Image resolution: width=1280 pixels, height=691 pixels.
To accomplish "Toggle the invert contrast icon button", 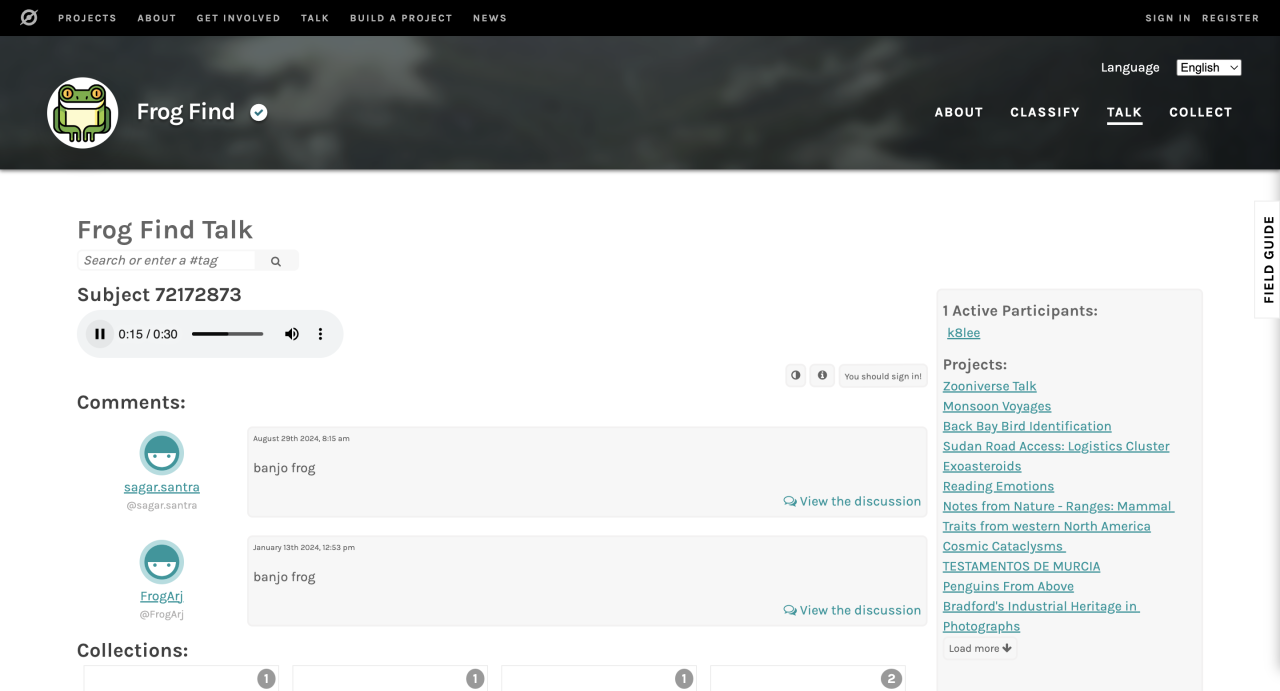I will coord(796,375).
